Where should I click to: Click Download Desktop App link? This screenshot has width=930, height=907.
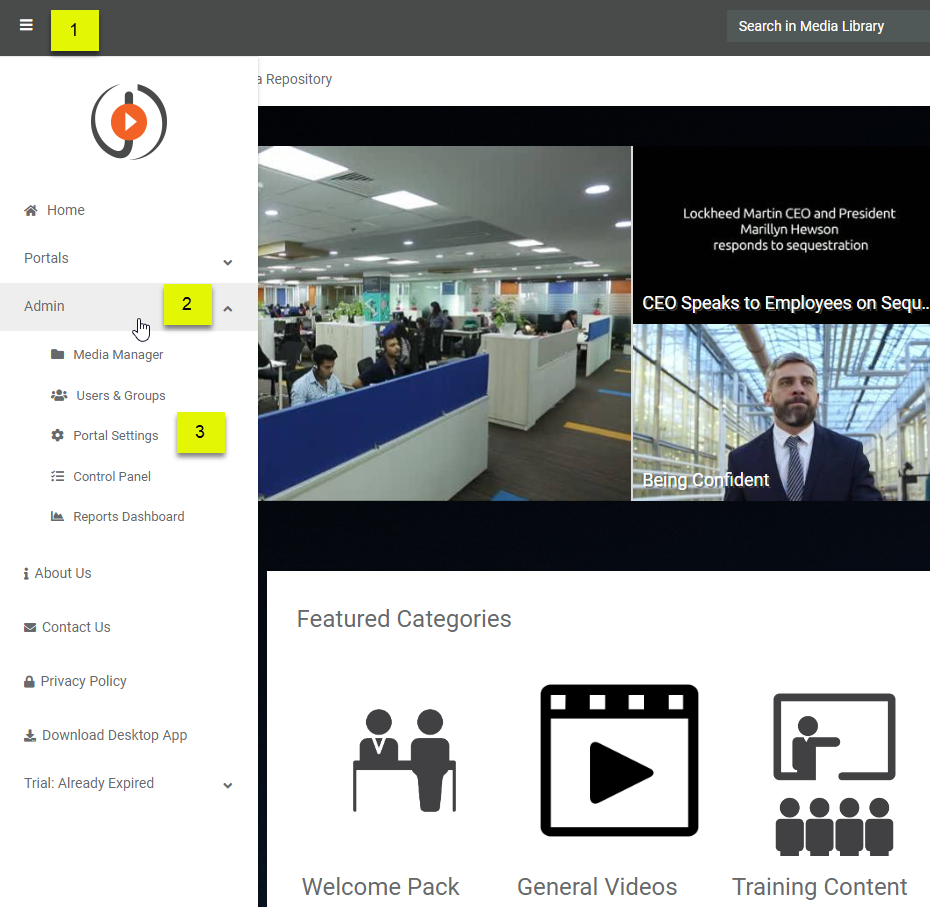coord(114,735)
